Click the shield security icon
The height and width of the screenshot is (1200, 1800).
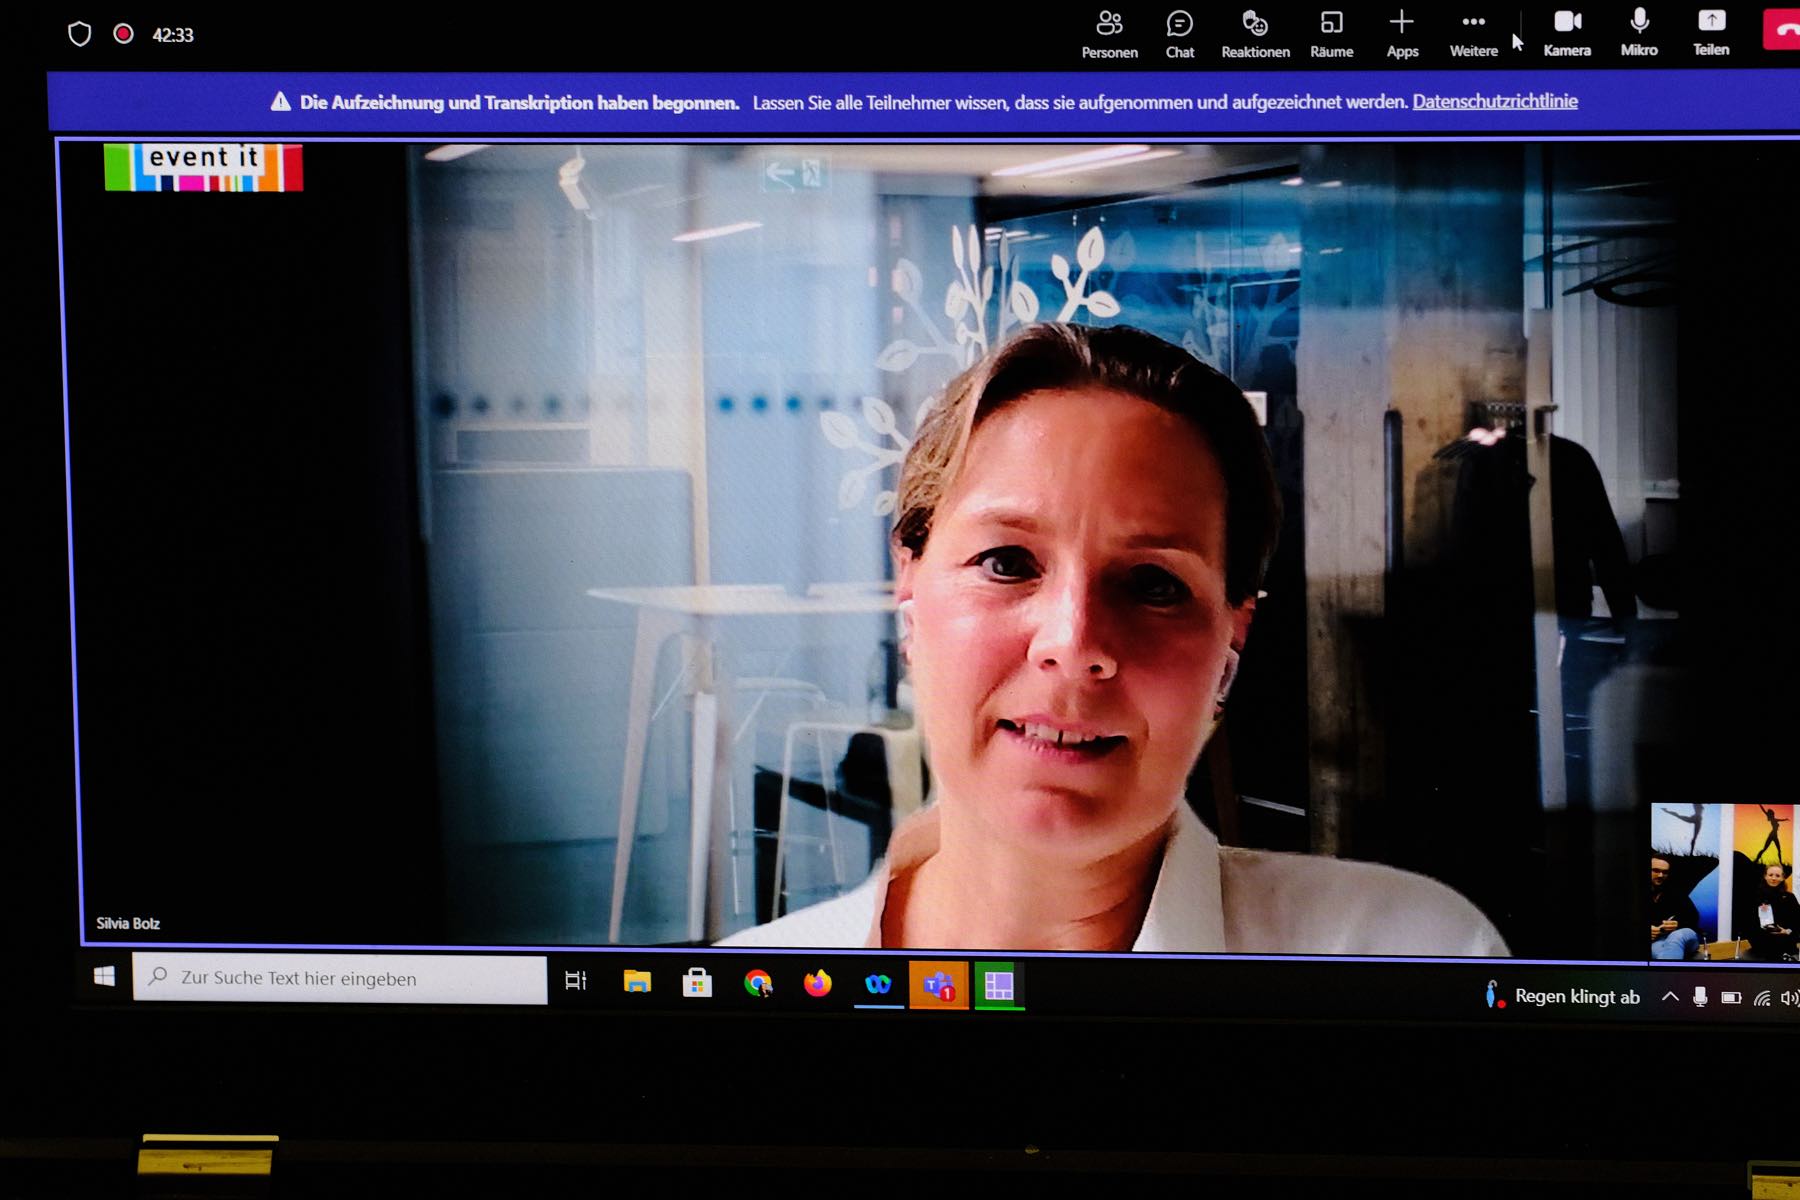80,34
